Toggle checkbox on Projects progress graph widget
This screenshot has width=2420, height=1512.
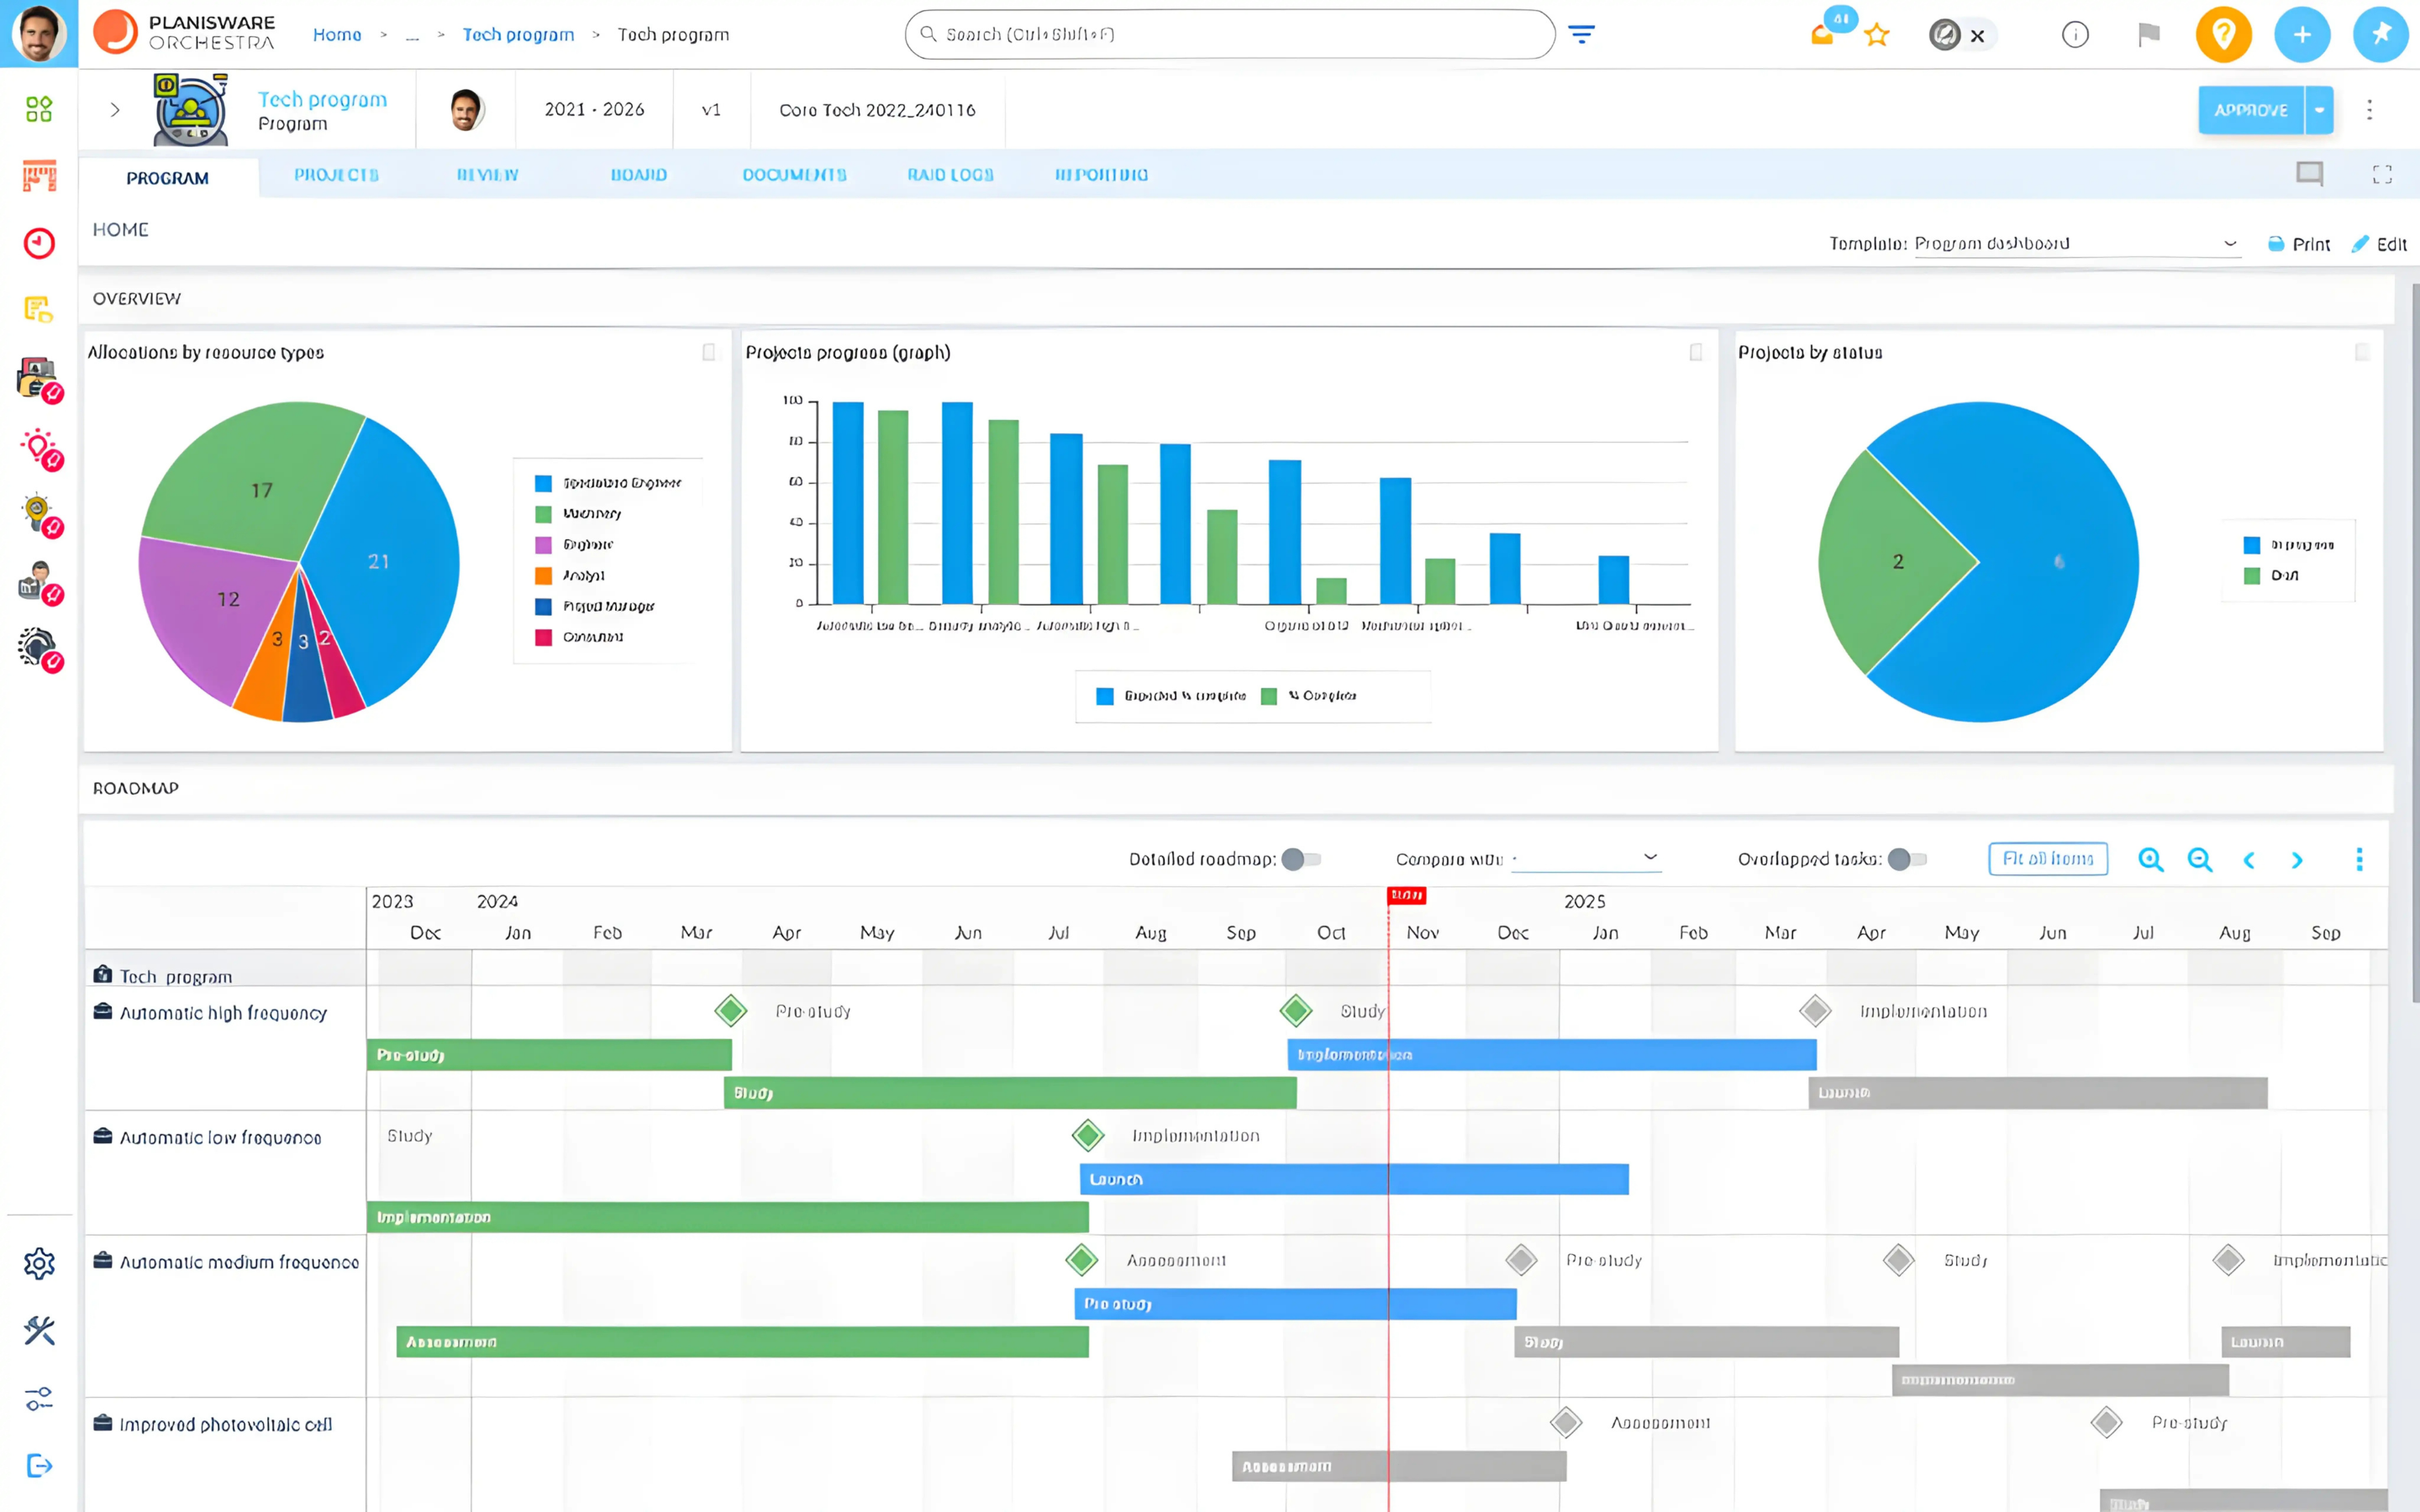click(1696, 352)
